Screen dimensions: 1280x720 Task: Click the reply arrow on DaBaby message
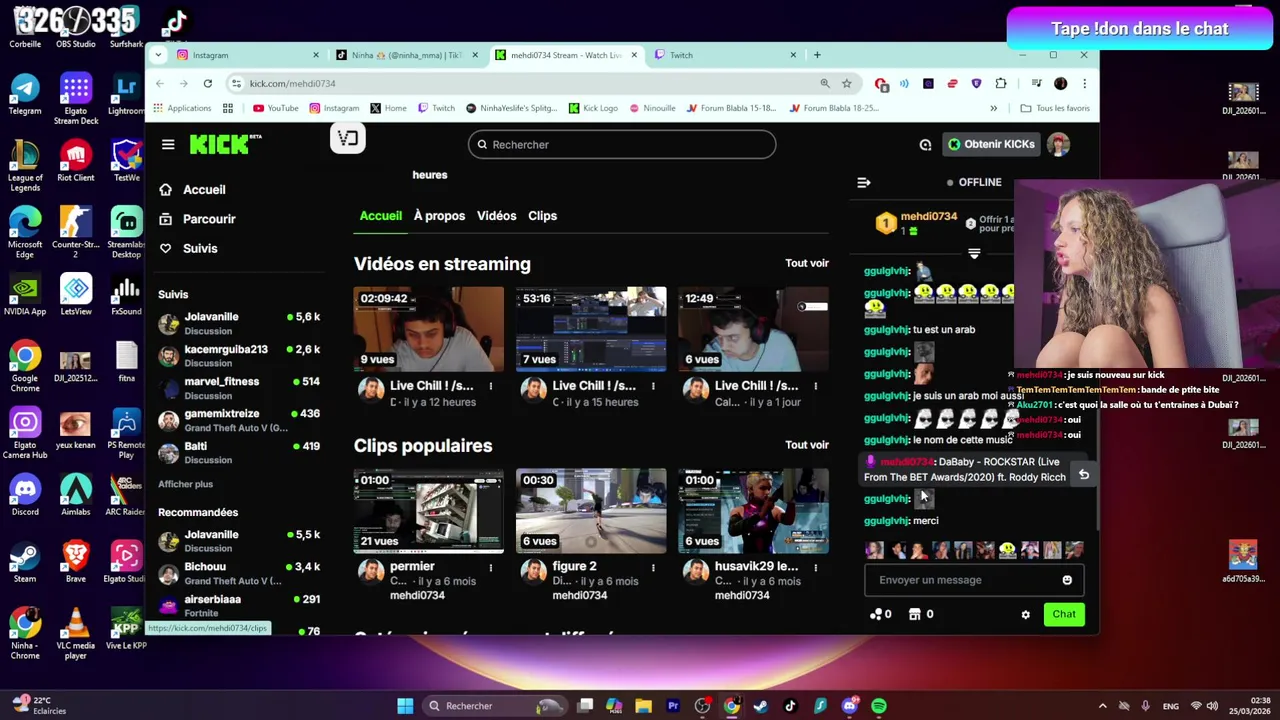pyautogui.click(x=1084, y=475)
